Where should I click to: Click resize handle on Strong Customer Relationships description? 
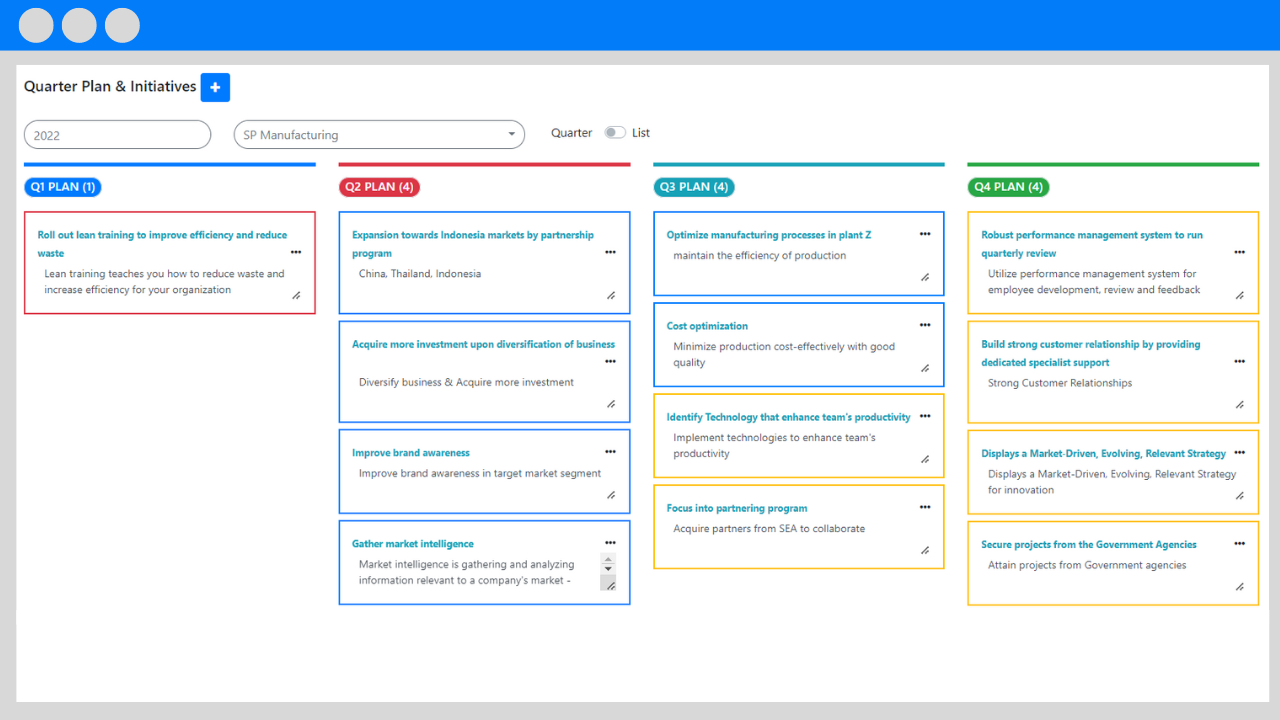click(x=1240, y=405)
